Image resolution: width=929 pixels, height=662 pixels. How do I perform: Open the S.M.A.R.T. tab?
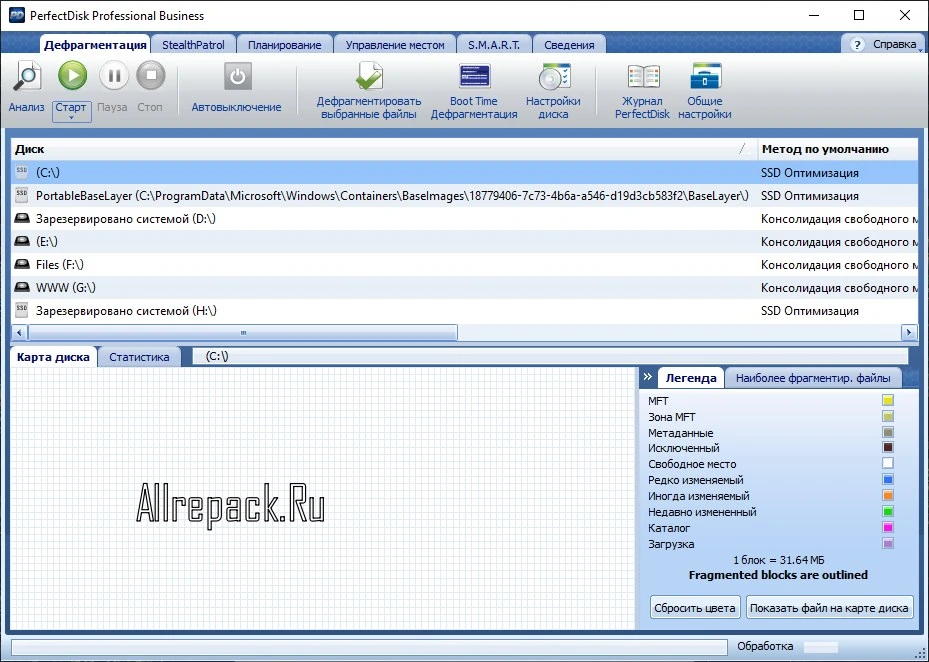click(494, 45)
